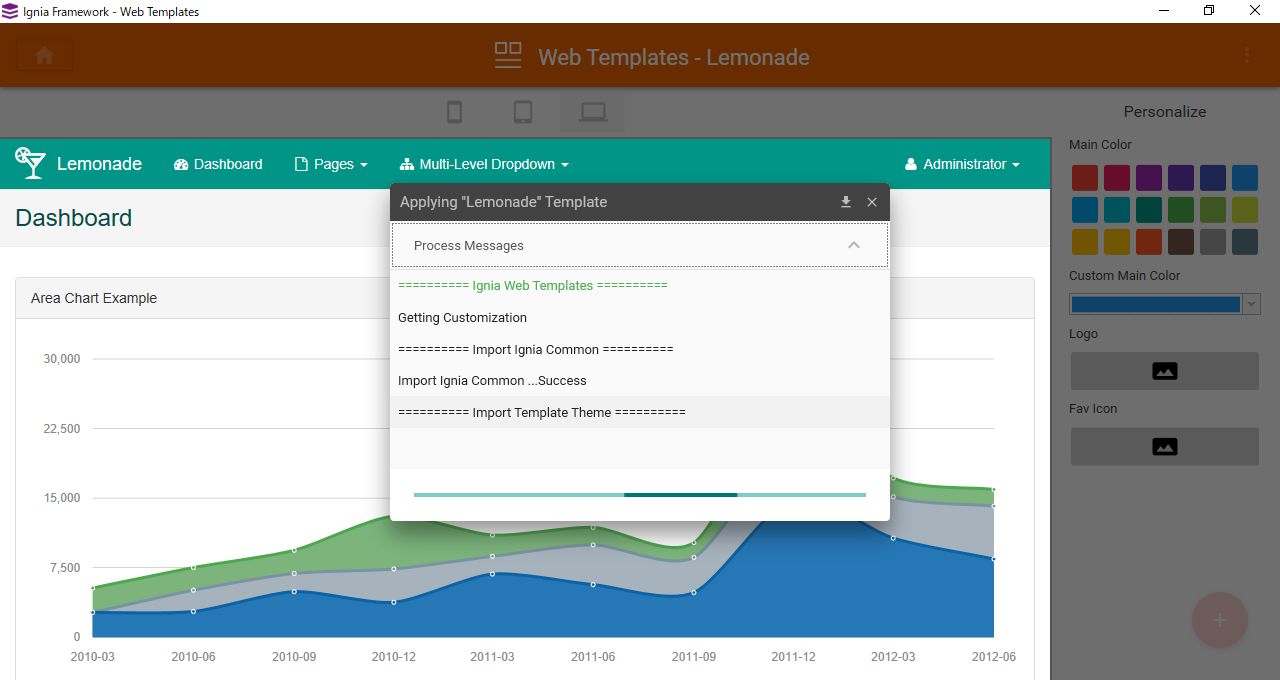
Task: Open the vertical three-dot options menu
Action: pyautogui.click(x=1246, y=55)
